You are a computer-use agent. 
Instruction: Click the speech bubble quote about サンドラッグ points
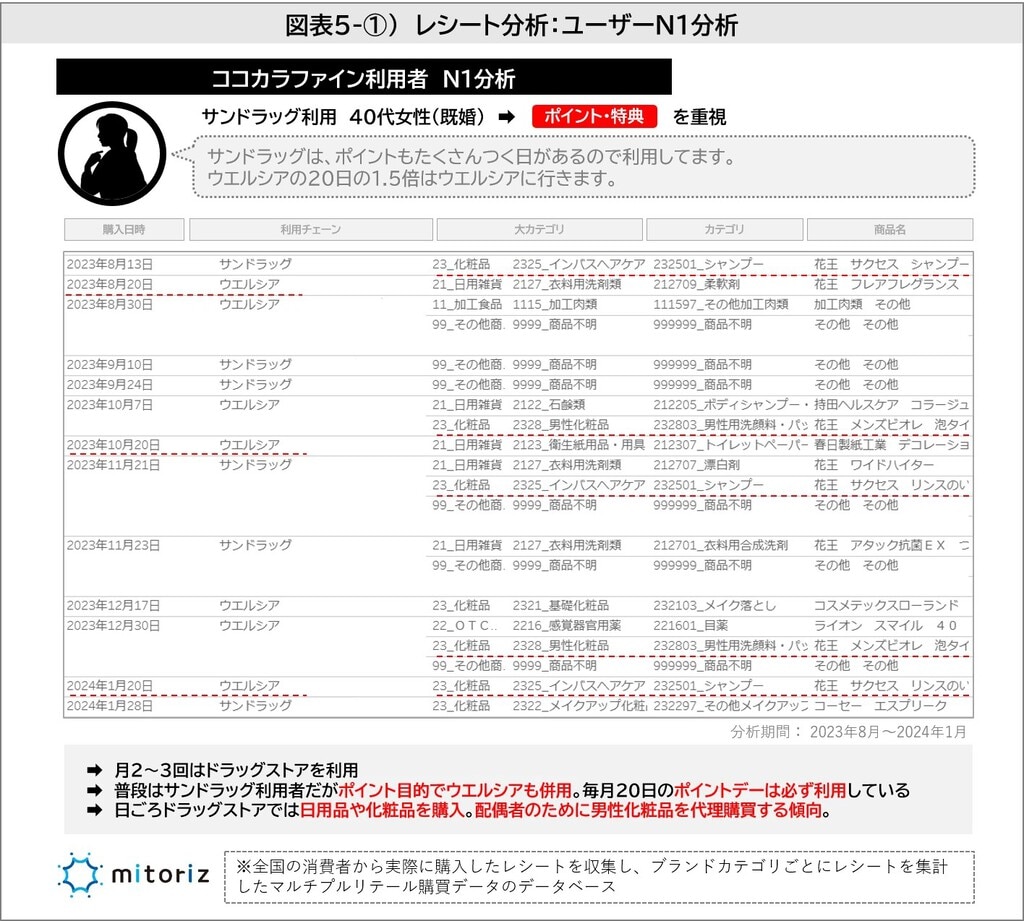click(584, 167)
